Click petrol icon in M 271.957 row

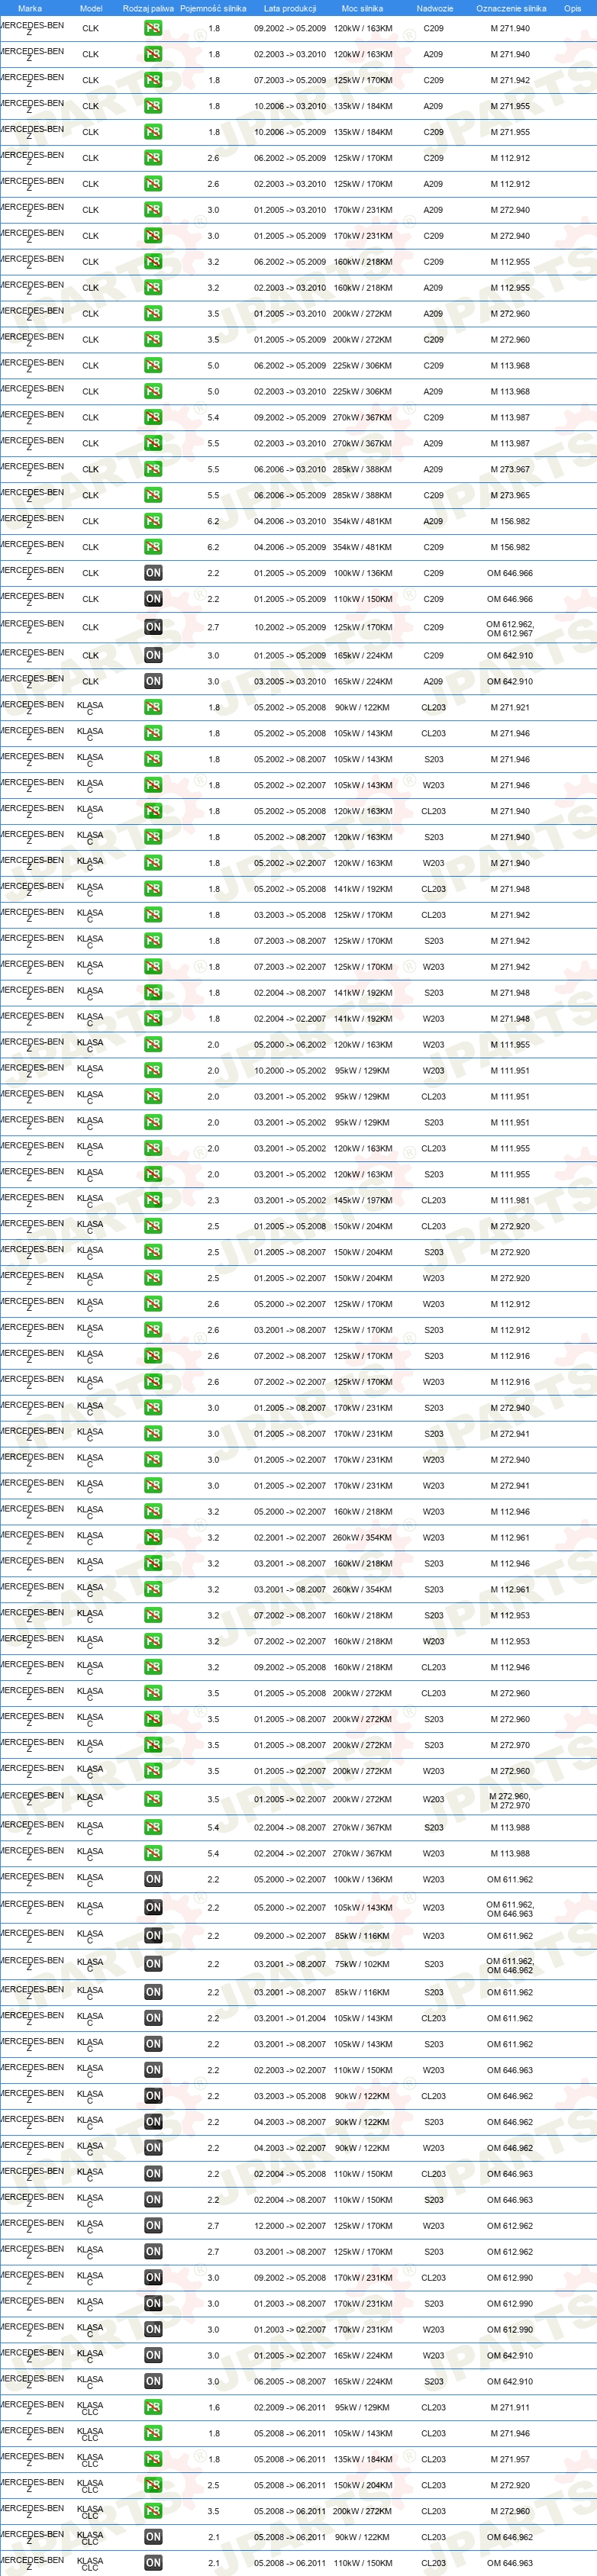[x=153, y=2459]
